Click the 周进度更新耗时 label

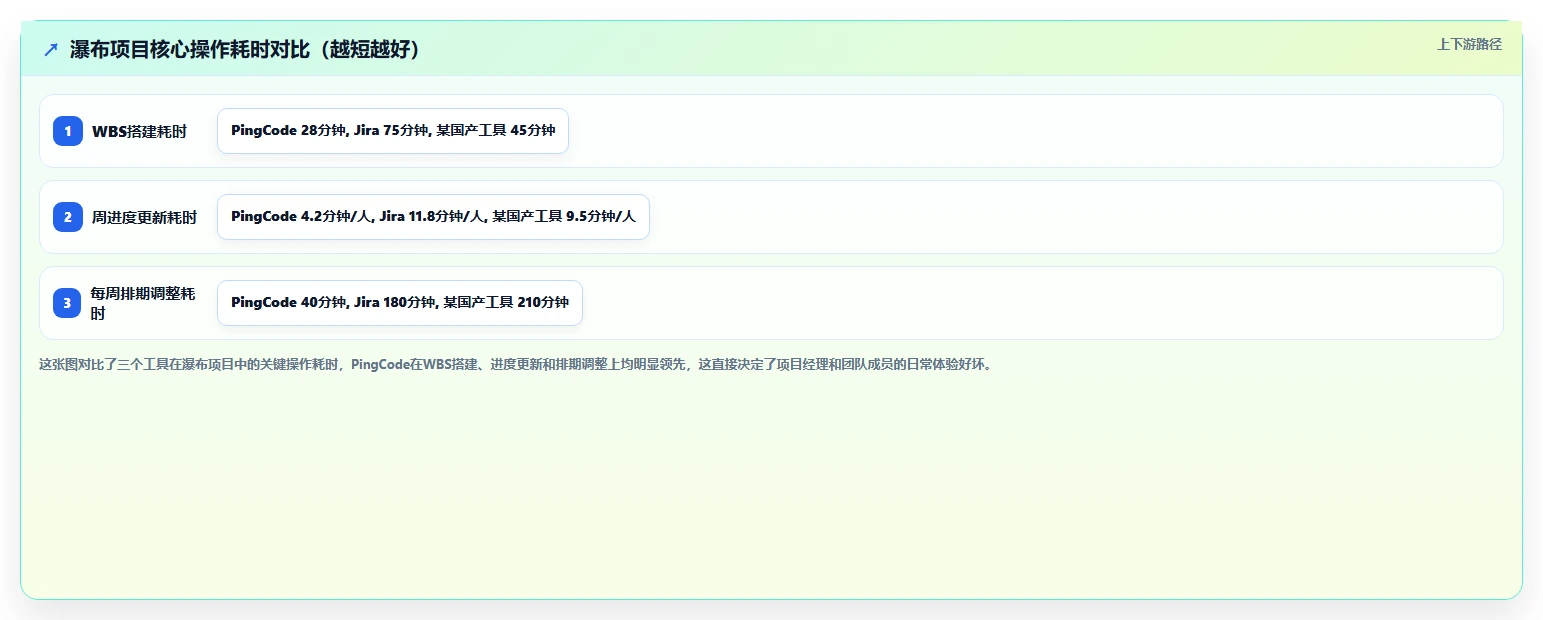tap(144, 217)
